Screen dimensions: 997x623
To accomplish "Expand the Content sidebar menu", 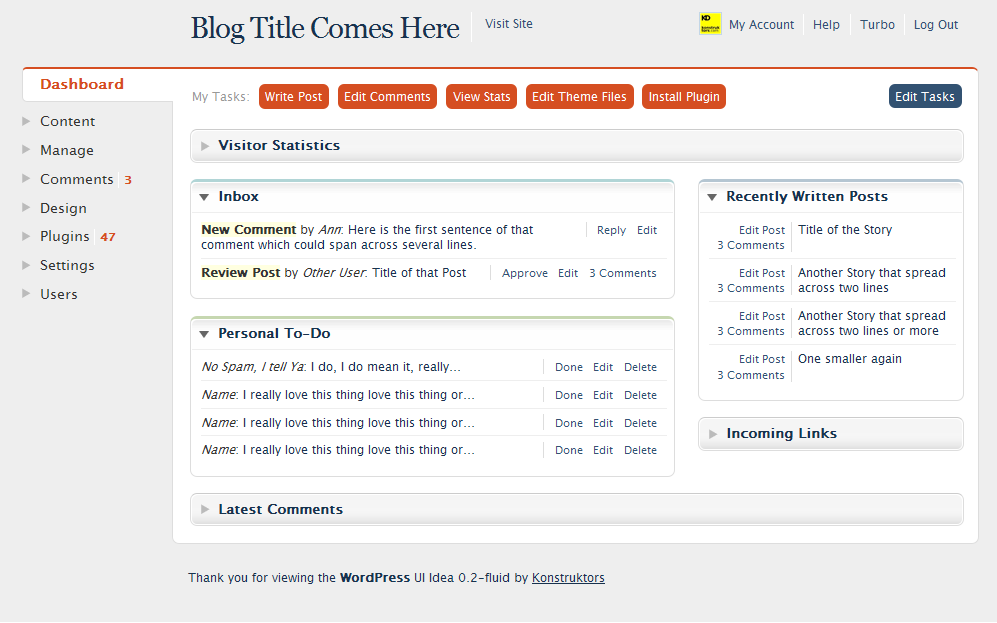I will pyautogui.click(x=27, y=122).
